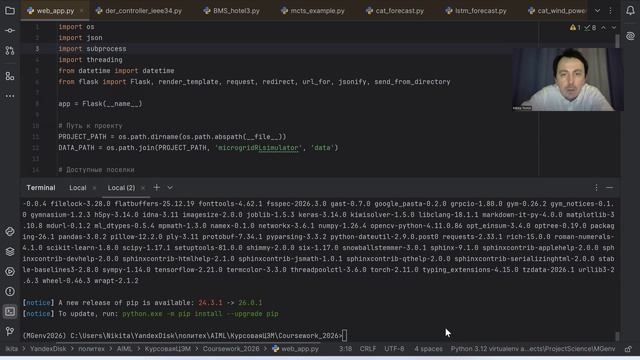Open the Python Packages tool window

tap(10, 231)
